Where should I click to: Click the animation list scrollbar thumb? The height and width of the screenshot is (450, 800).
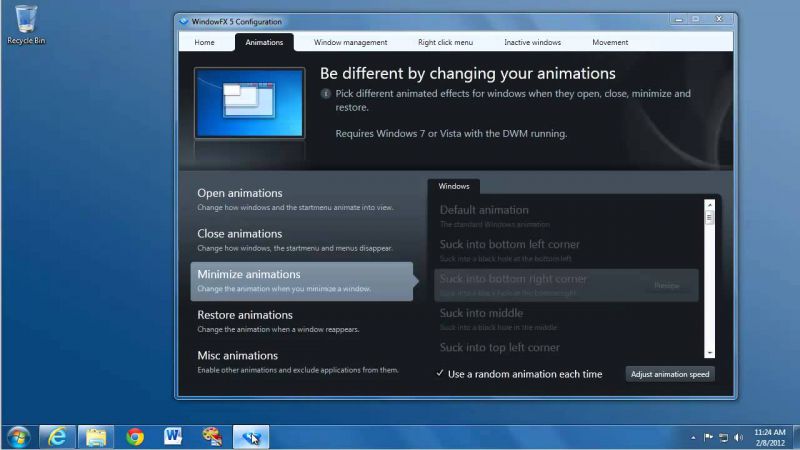(x=709, y=217)
